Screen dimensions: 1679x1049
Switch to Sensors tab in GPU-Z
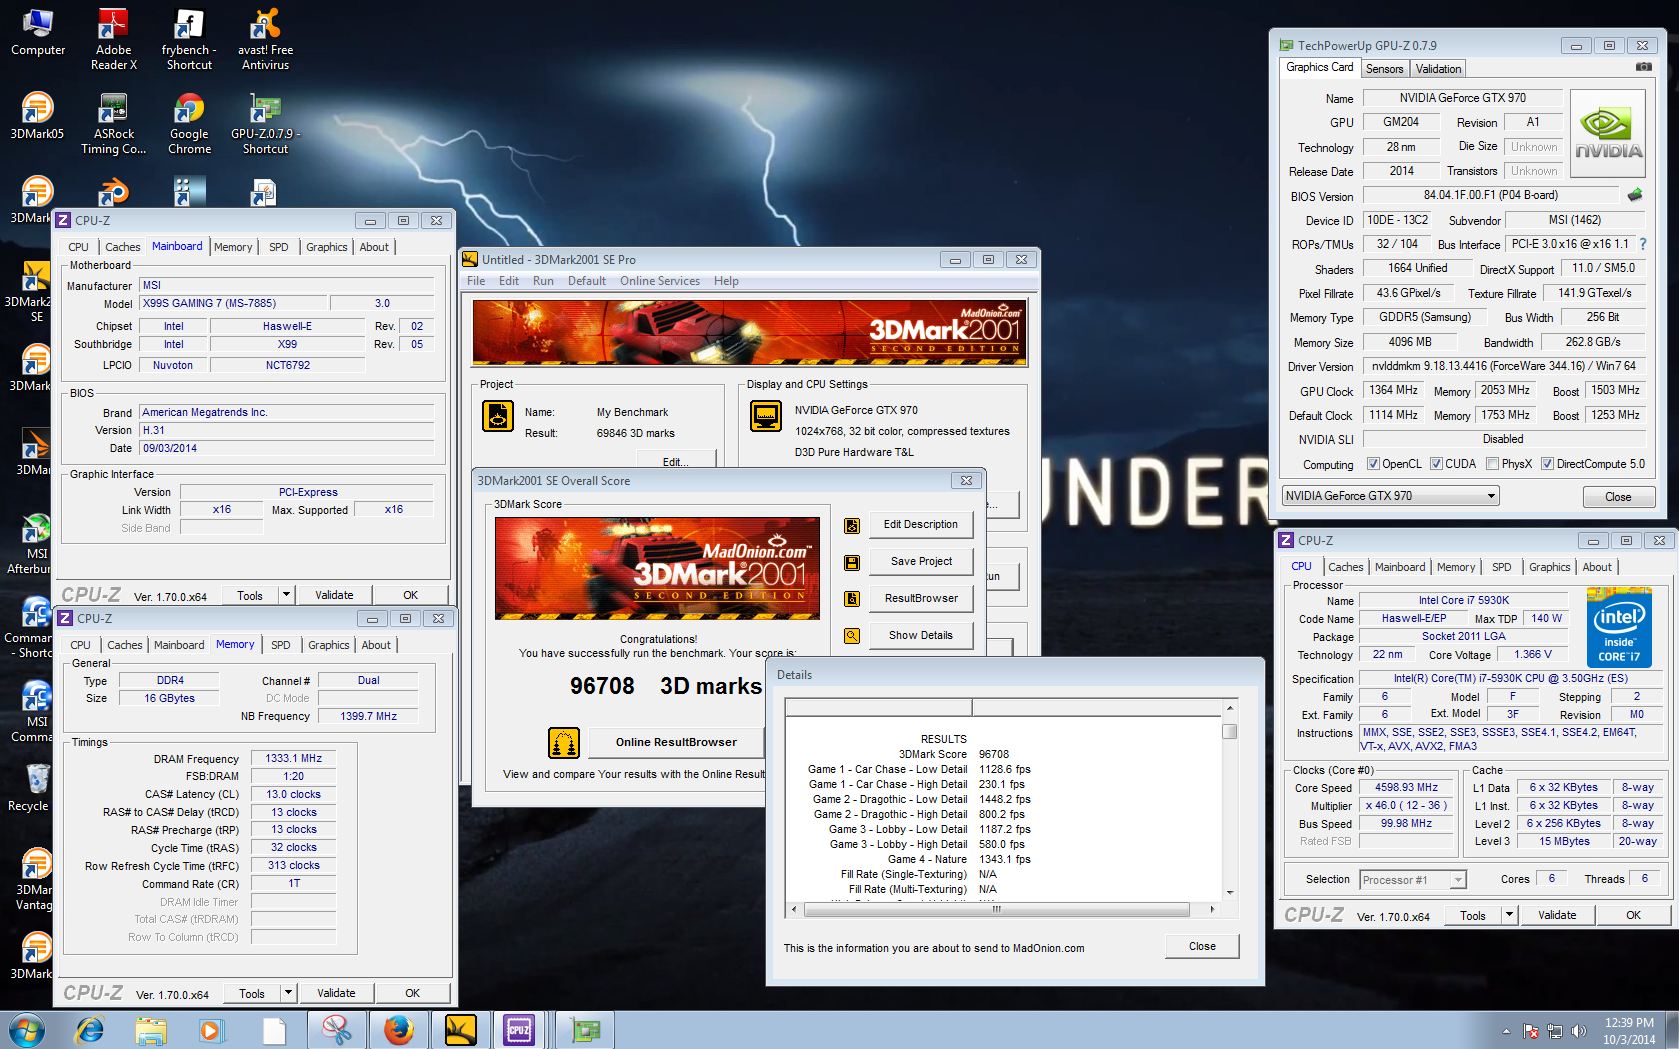[x=1384, y=69]
